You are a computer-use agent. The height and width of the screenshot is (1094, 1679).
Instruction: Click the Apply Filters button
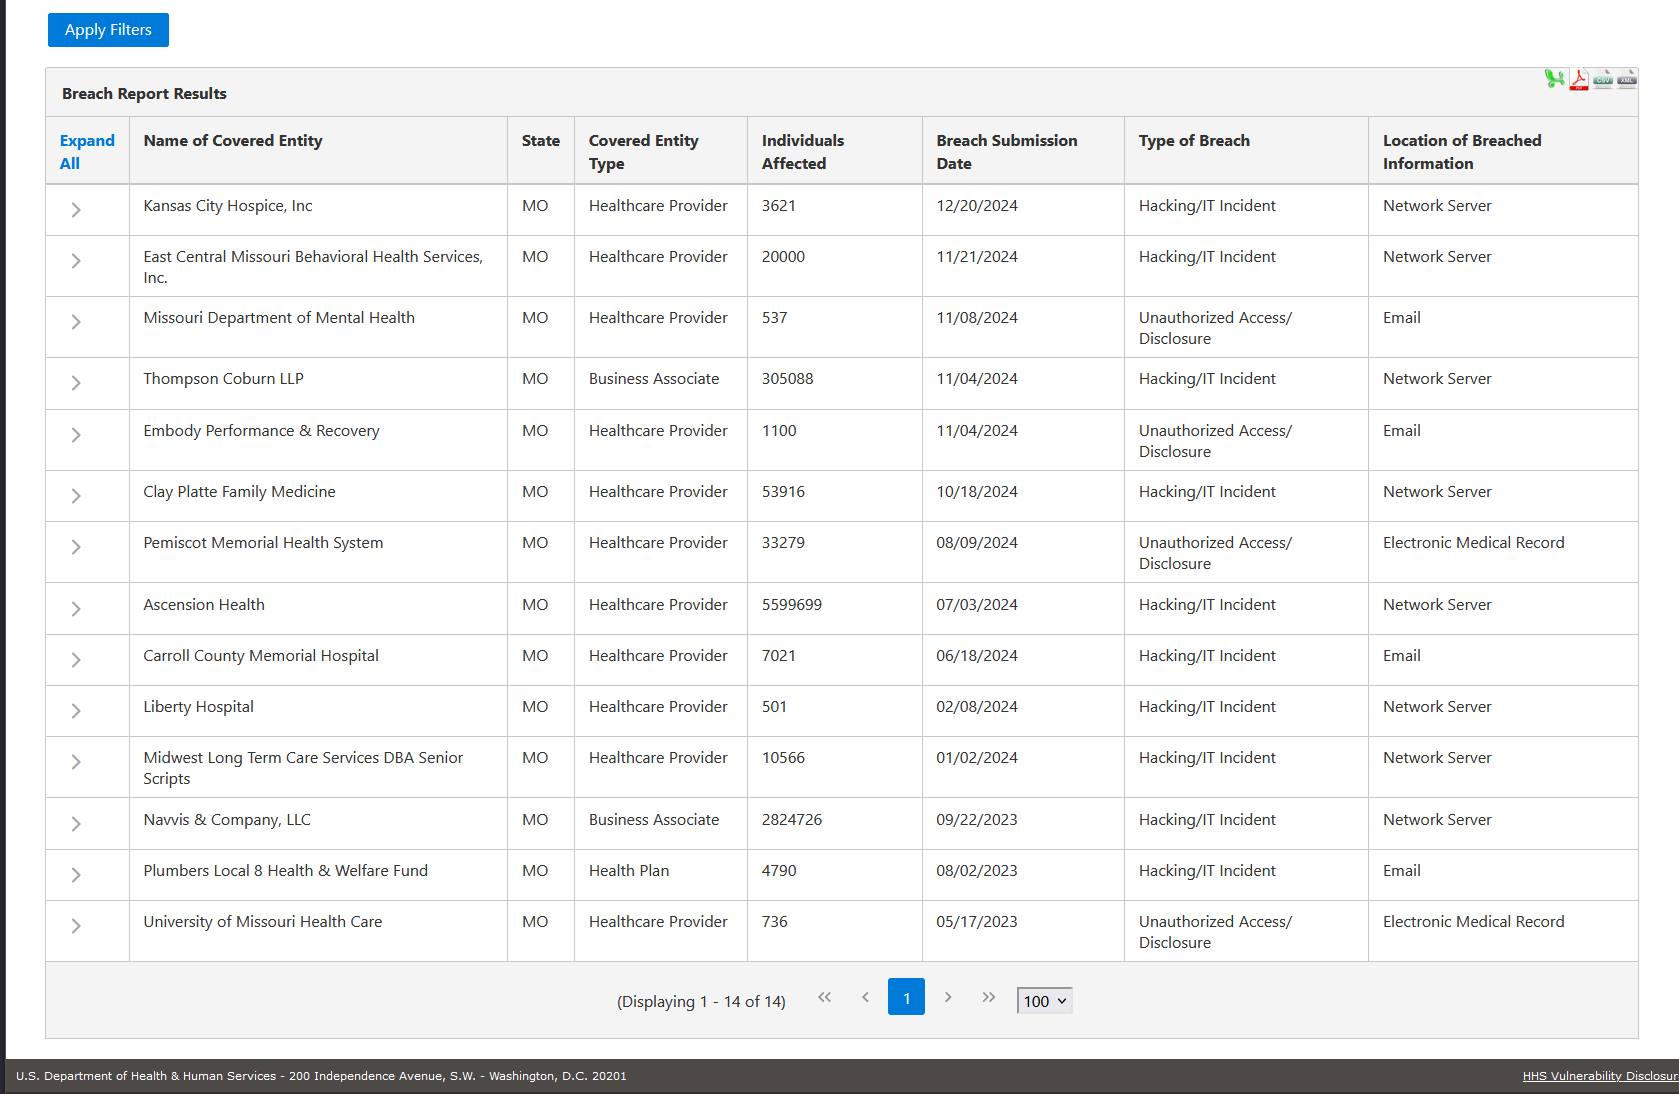(x=108, y=30)
